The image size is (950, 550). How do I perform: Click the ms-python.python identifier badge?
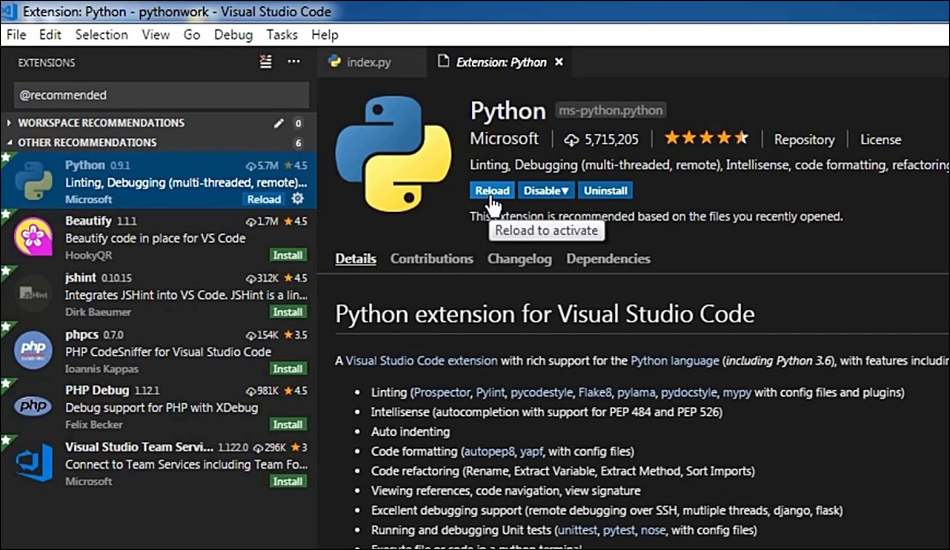click(x=610, y=110)
